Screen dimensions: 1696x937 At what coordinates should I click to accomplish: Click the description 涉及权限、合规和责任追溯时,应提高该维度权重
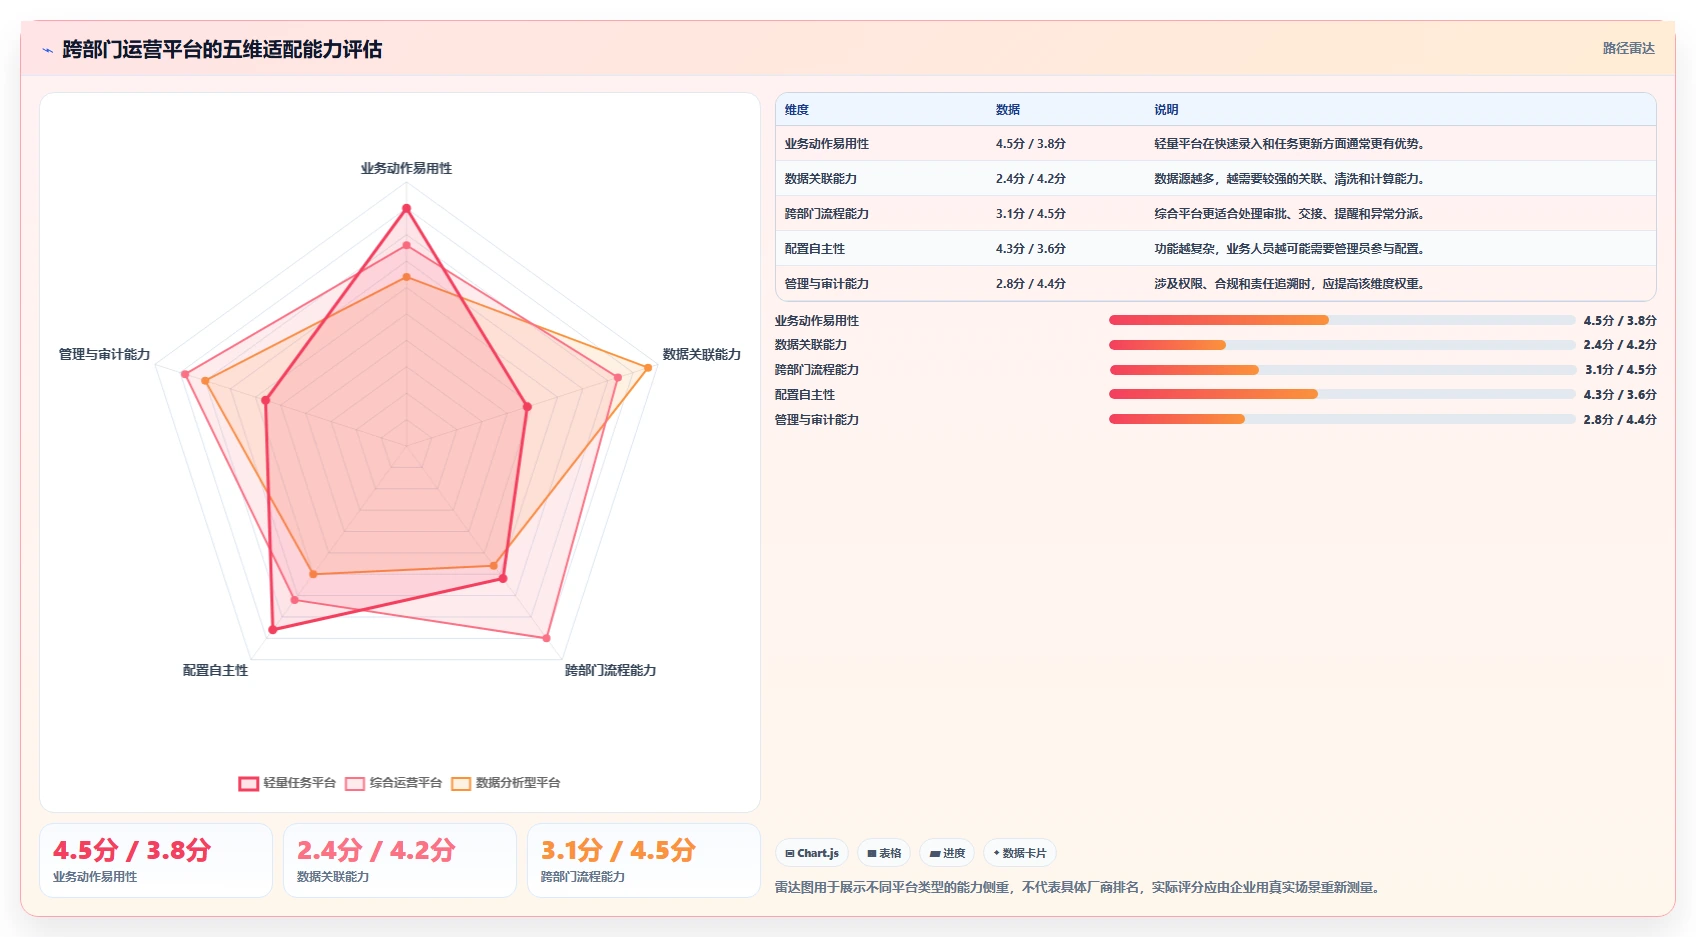(1289, 284)
